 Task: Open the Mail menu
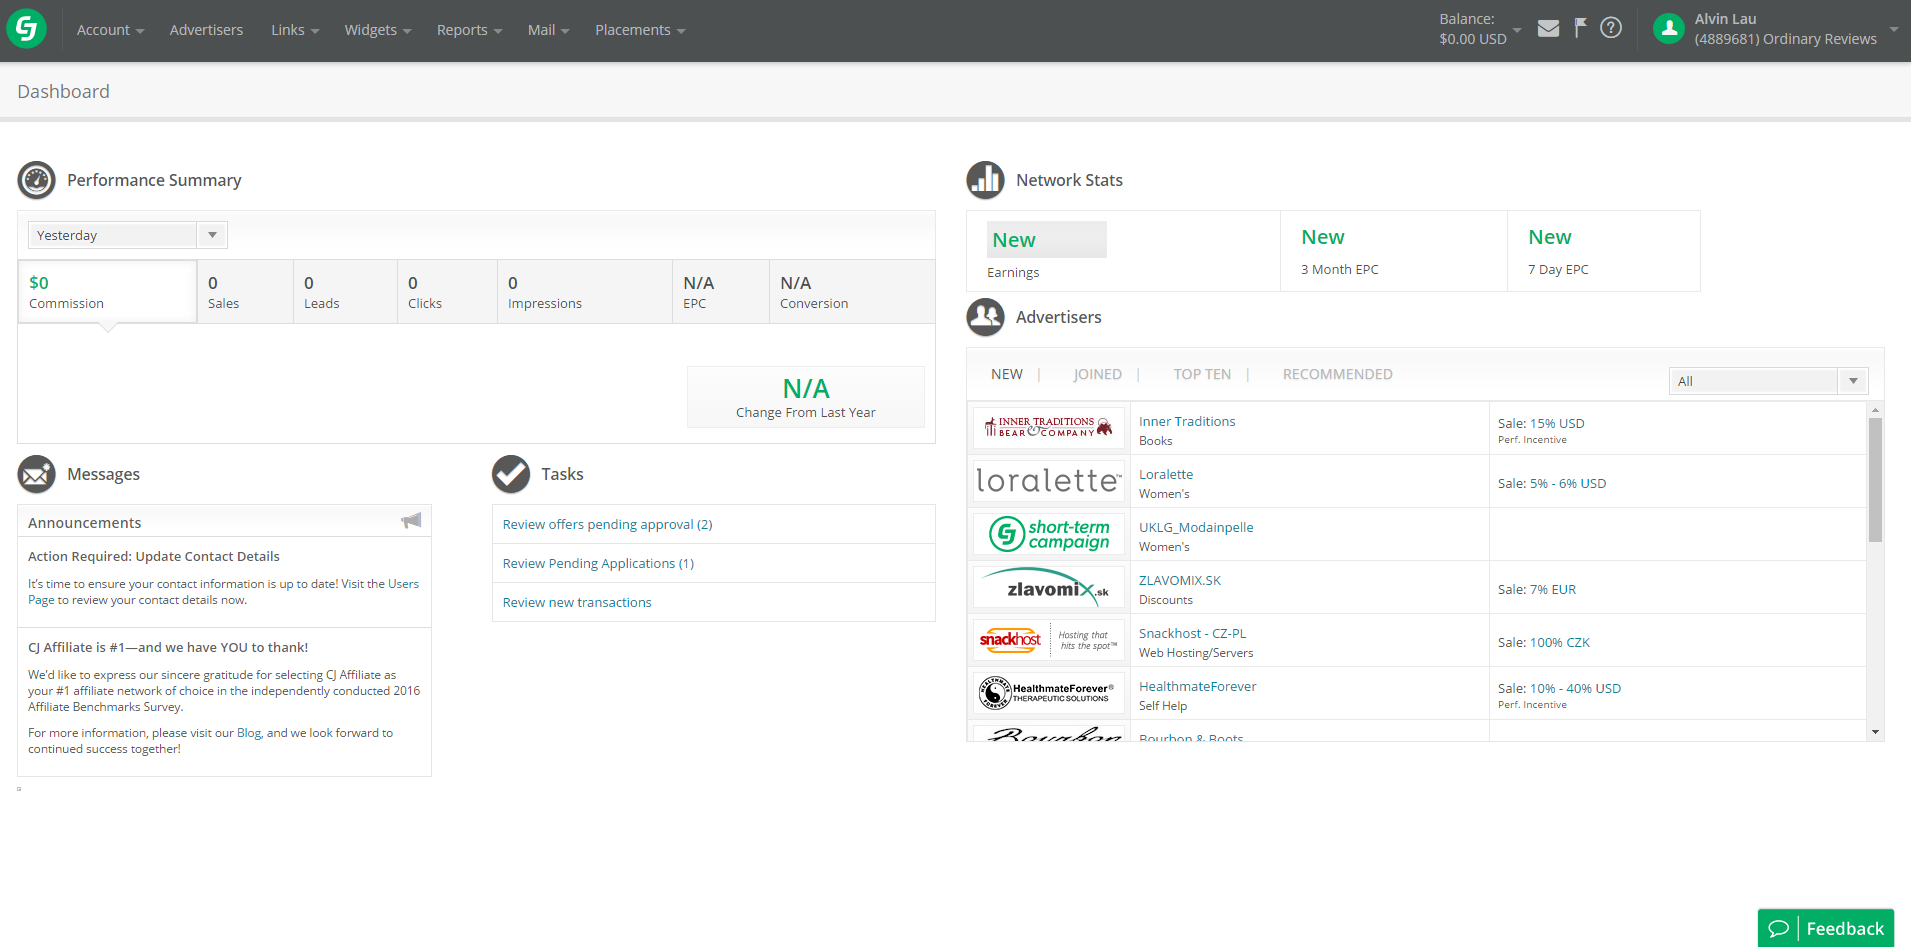point(548,30)
